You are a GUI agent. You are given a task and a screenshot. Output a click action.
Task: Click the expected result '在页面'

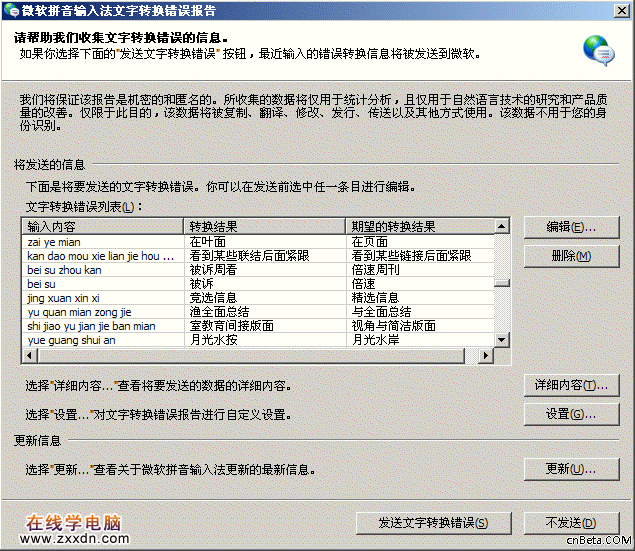coord(369,242)
